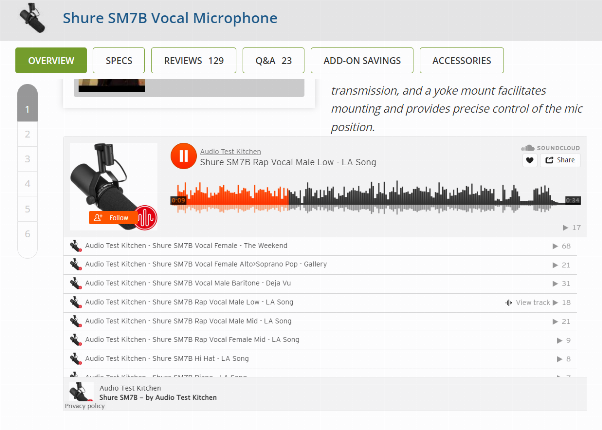Jump to section 3 in side navigator
The height and width of the screenshot is (430, 602).
(x=27, y=159)
